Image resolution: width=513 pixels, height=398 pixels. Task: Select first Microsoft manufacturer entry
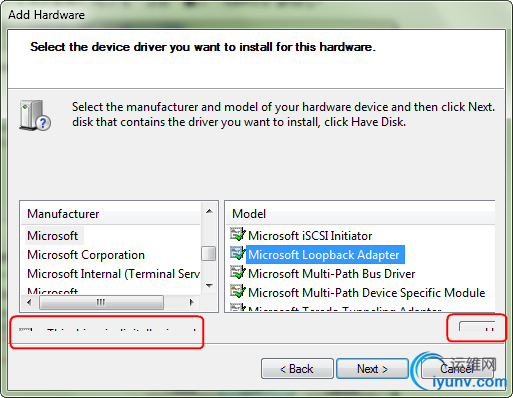pyautogui.click(x=53, y=236)
